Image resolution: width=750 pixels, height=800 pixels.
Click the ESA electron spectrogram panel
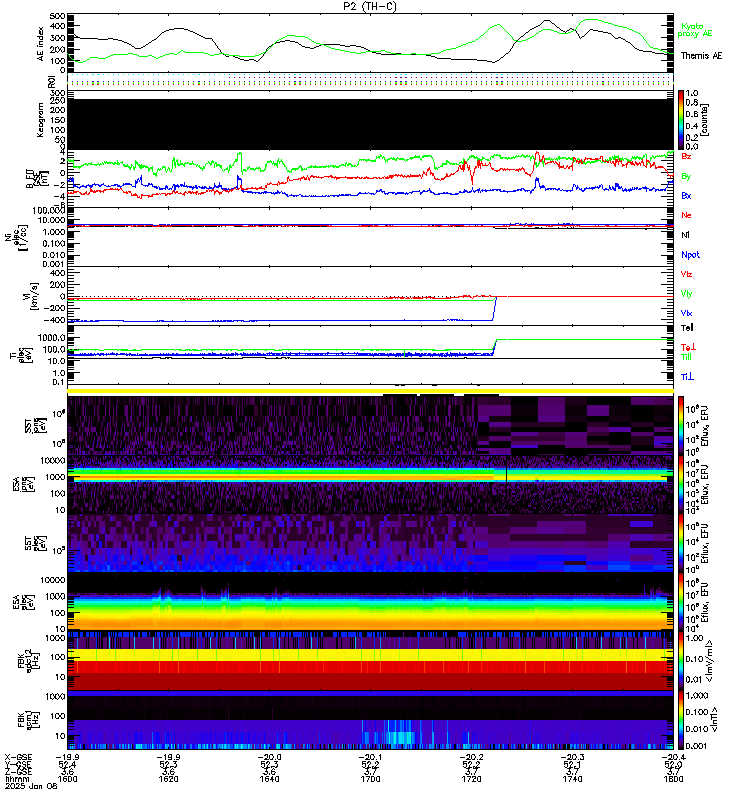pyautogui.click(x=370, y=602)
